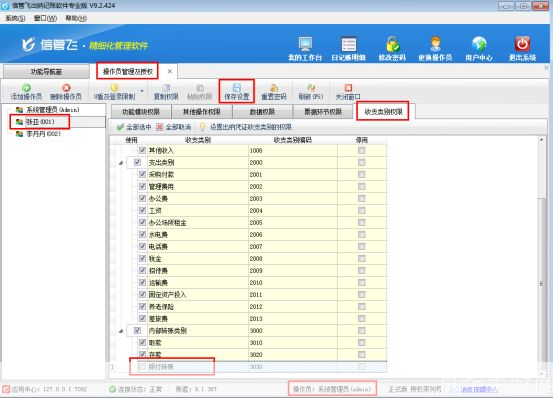Click 刷新 (F5) toolbar icon

[311, 87]
